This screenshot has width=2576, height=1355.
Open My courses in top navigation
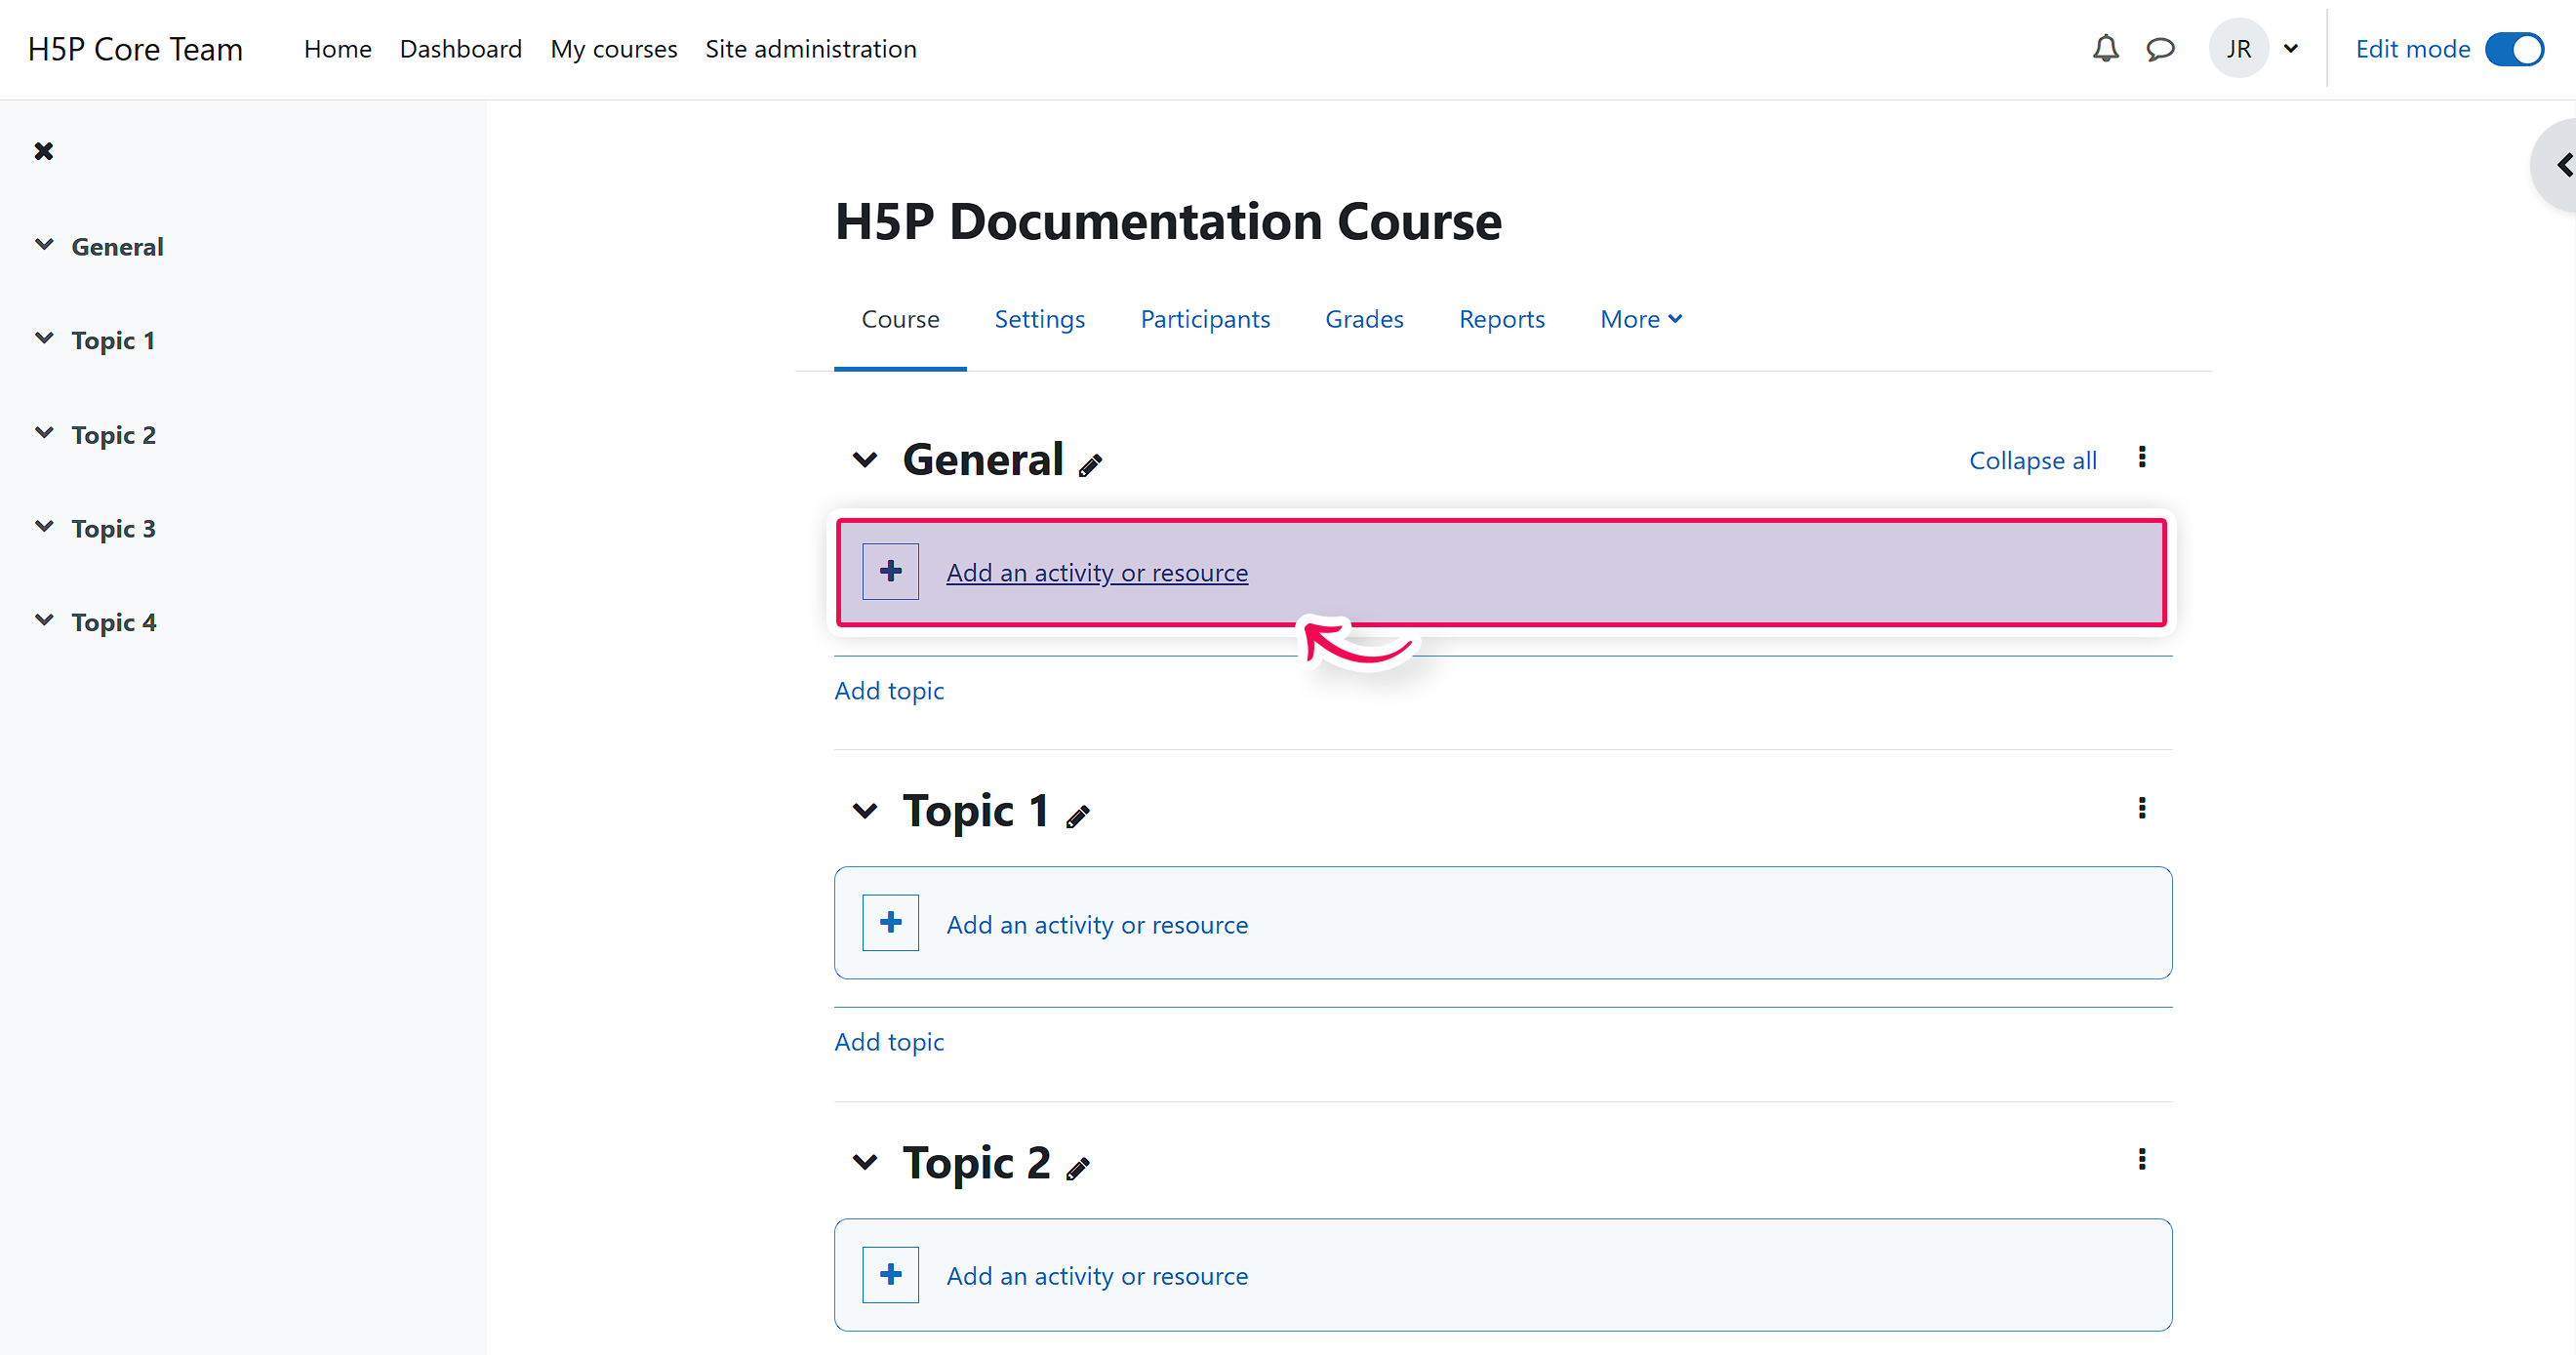[613, 49]
